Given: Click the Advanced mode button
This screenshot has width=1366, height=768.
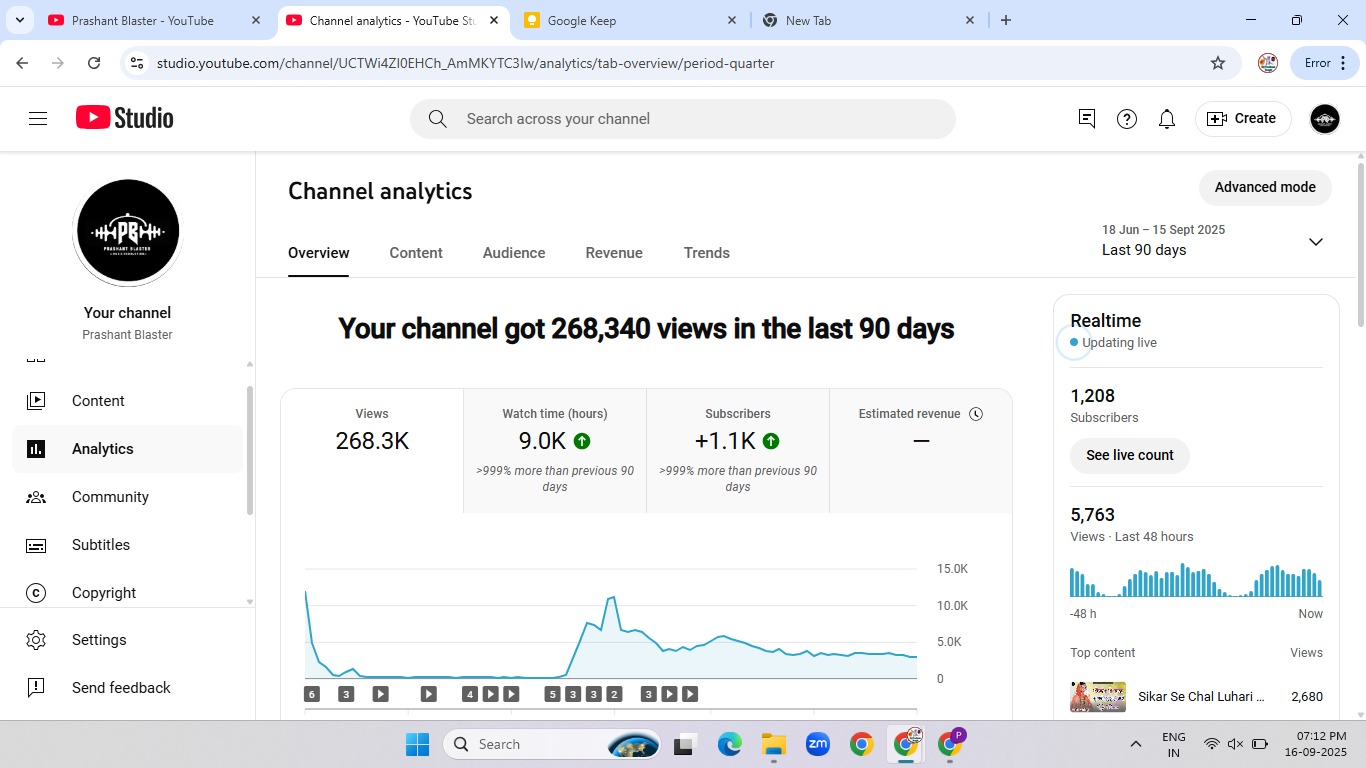Looking at the screenshot, I should (1264, 187).
